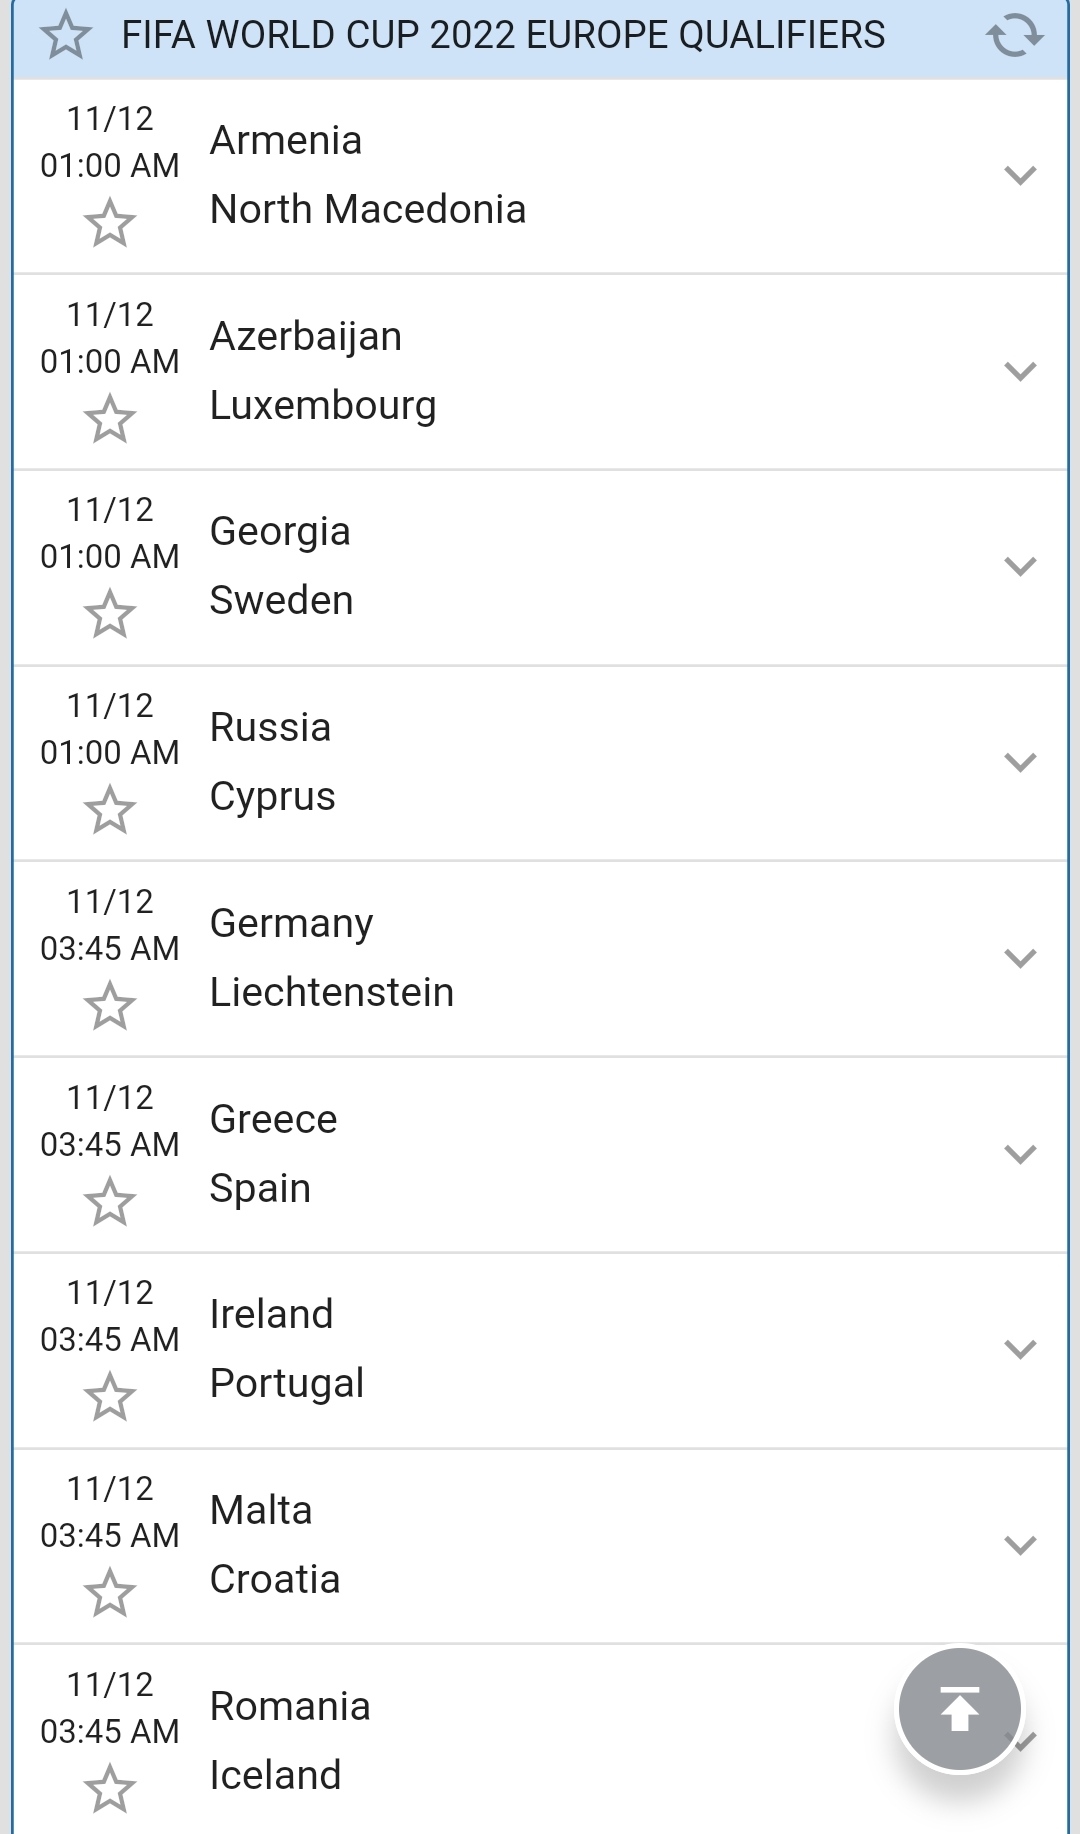Screen dimensions: 1080x1834
Task: Favorite the Georgia vs Sweden match
Action: (x=109, y=613)
